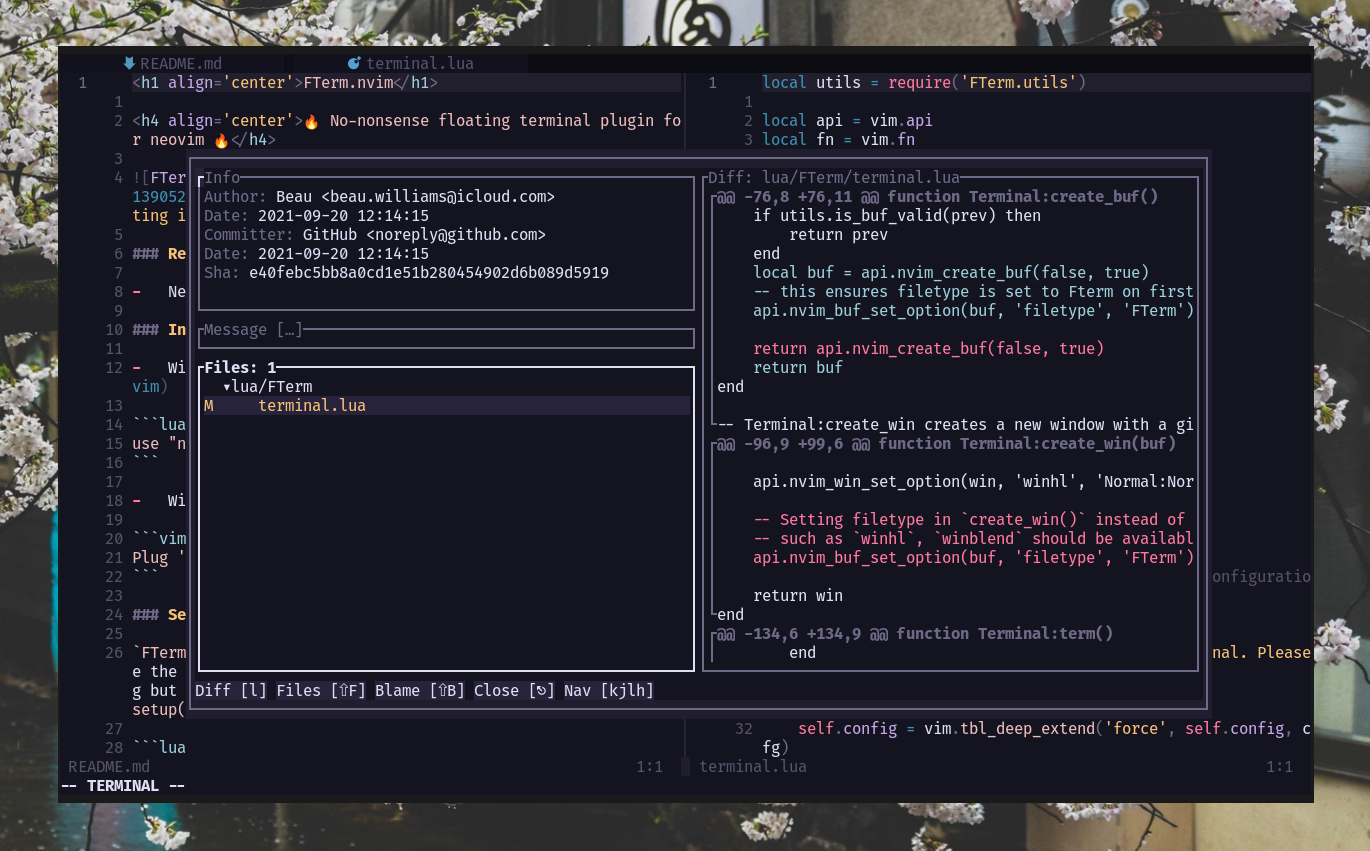Click the Sha hash e40febc5bb8a0cd1 line

[406, 273]
